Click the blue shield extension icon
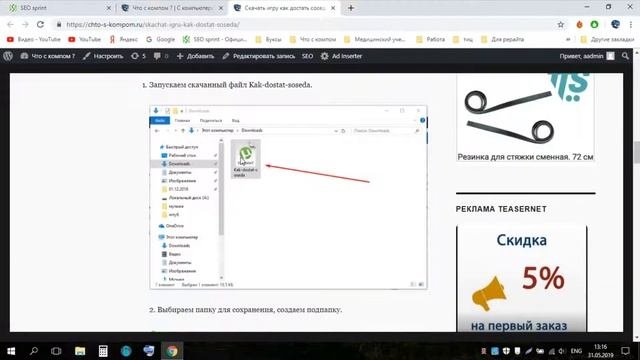 pos(615,24)
